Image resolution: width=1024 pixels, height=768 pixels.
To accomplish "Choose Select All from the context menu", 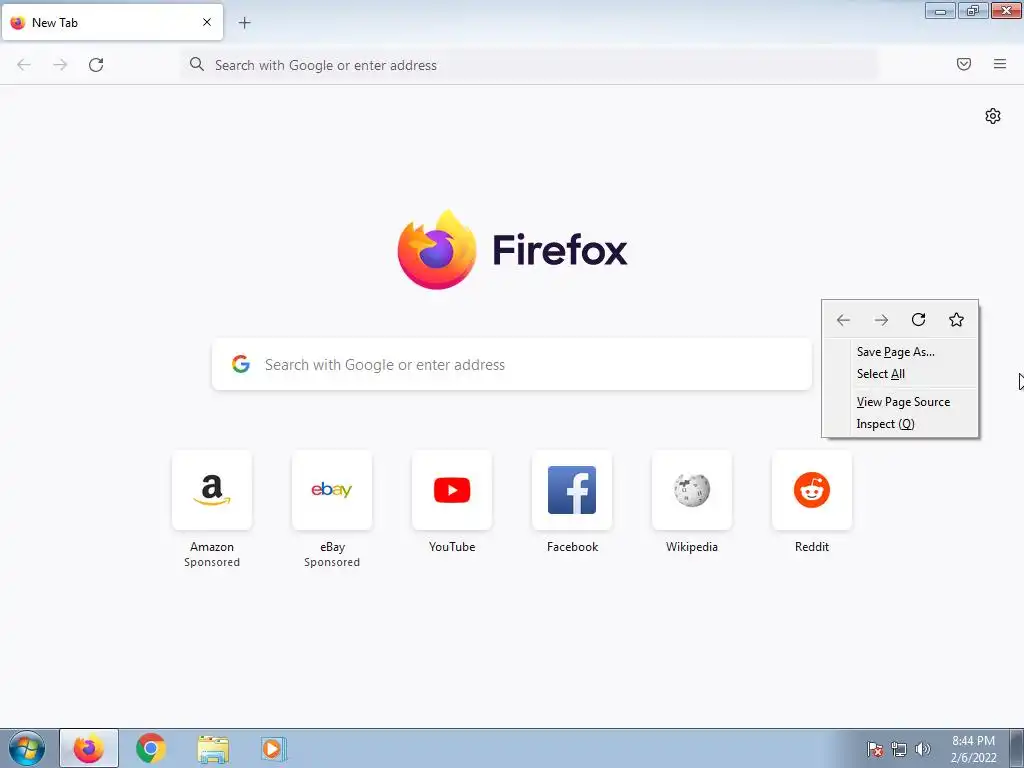I will coord(900,374).
